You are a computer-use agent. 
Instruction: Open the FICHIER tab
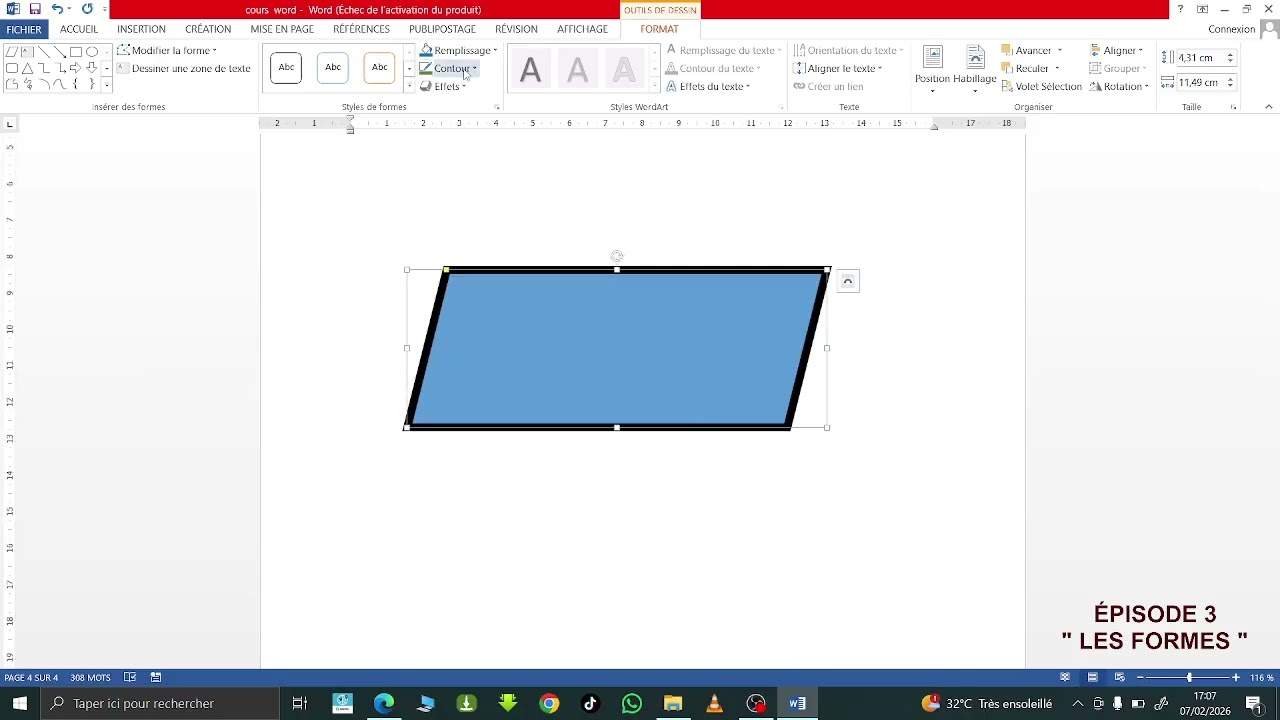coord(24,29)
